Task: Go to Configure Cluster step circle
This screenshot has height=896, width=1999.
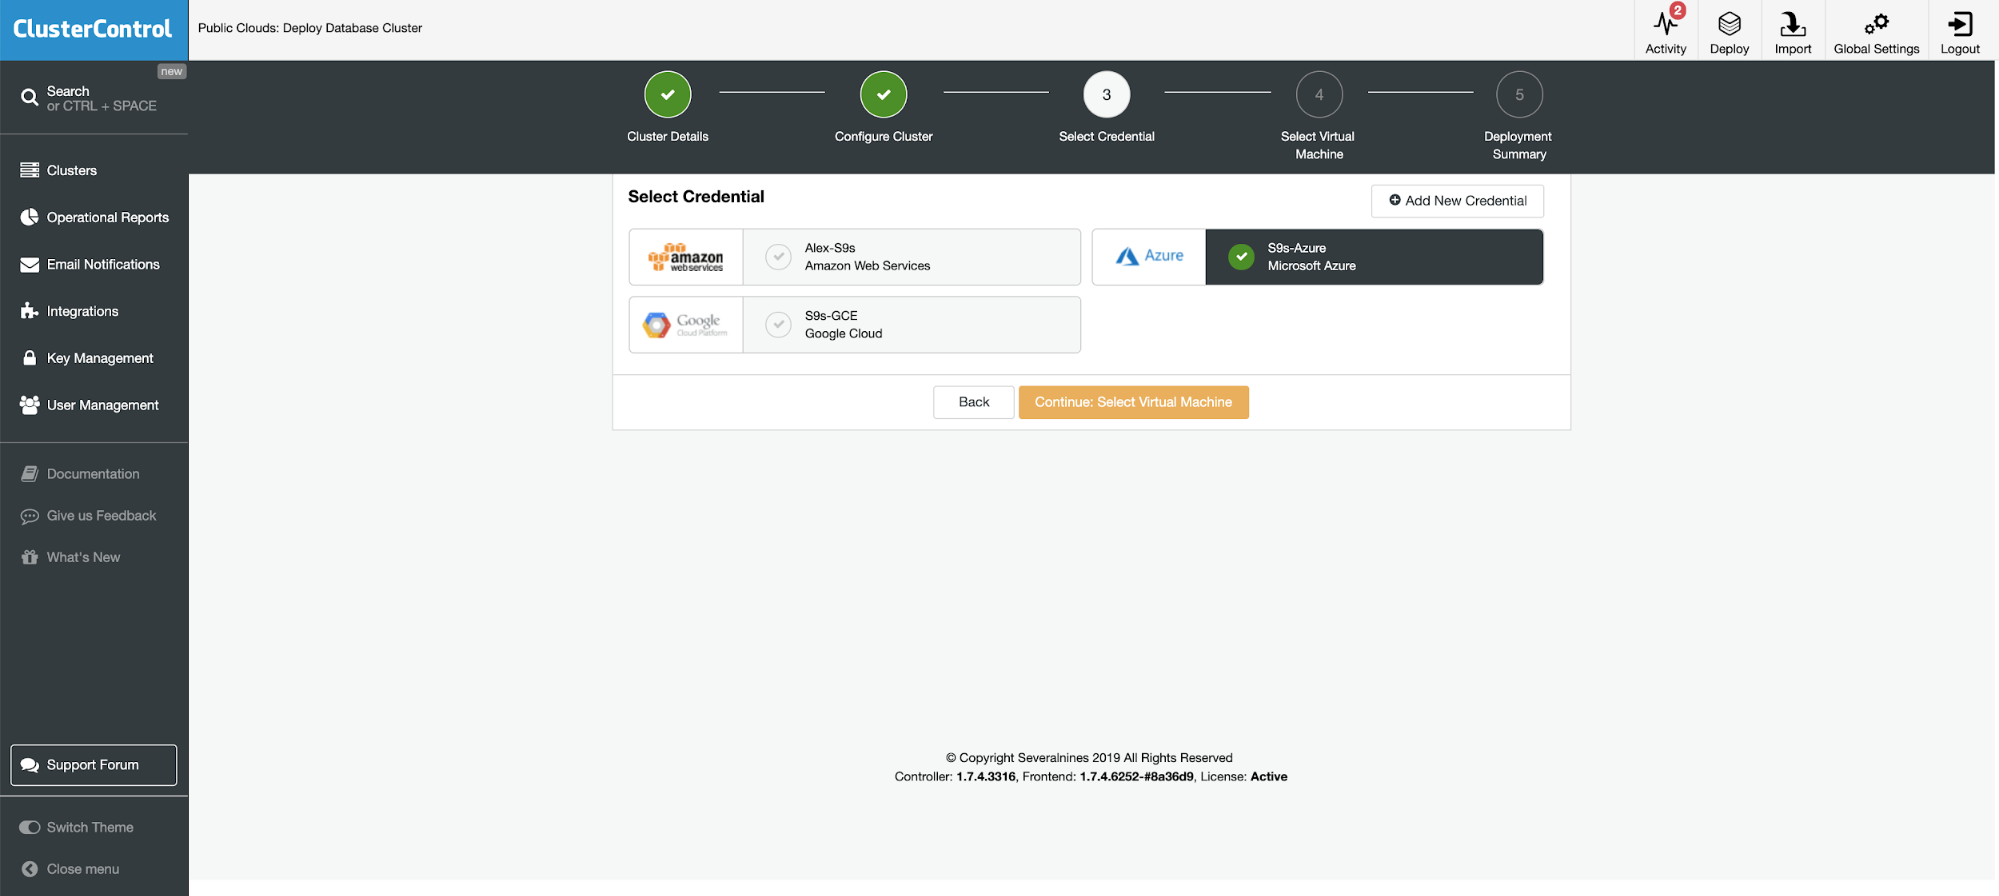Action: click(x=884, y=95)
